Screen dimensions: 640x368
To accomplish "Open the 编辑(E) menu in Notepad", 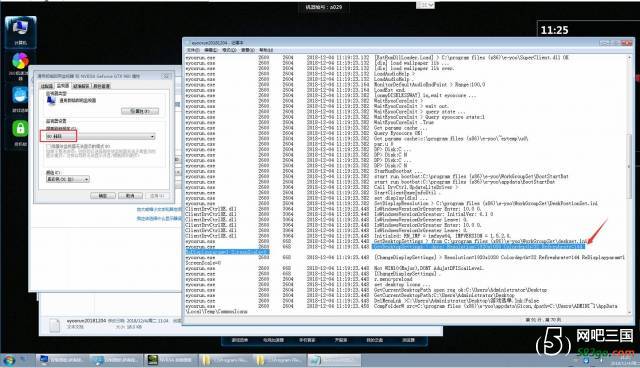I will point(211,50).
